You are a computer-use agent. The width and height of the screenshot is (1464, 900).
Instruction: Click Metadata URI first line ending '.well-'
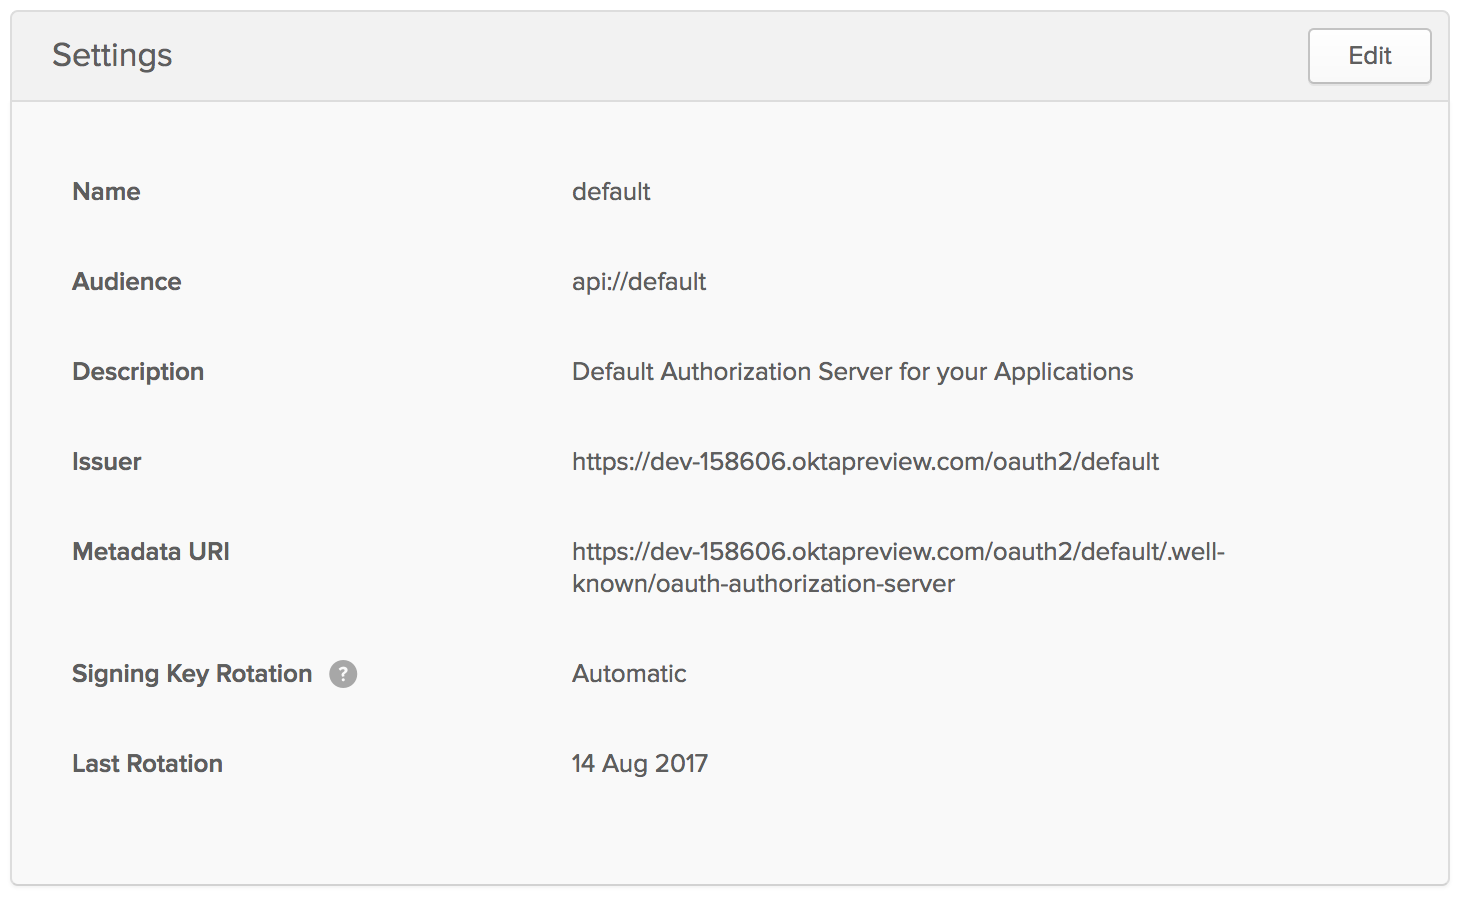pos(898,552)
